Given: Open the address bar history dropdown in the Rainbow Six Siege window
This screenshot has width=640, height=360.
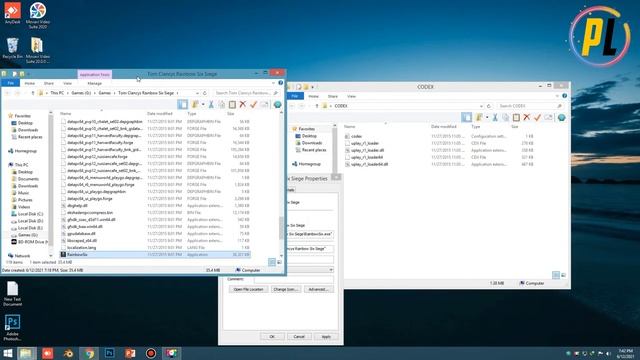Looking at the screenshot, I should pyautogui.click(x=197, y=93).
